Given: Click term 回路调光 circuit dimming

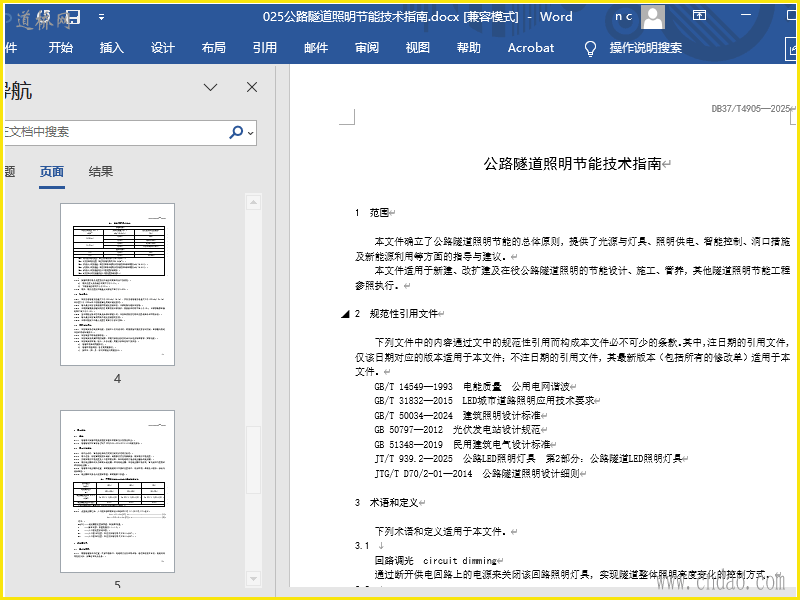Looking at the screenshot, I should coord(436,561).
